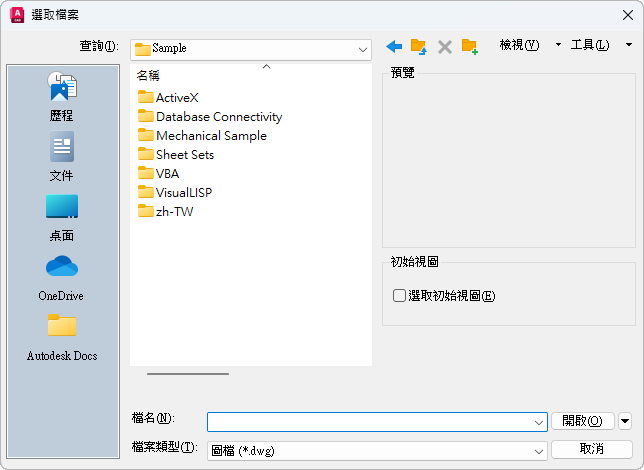Click the Delete X icon
This screenshot has width=644, height=470.
pyautogui.click(x=445, y=46)
